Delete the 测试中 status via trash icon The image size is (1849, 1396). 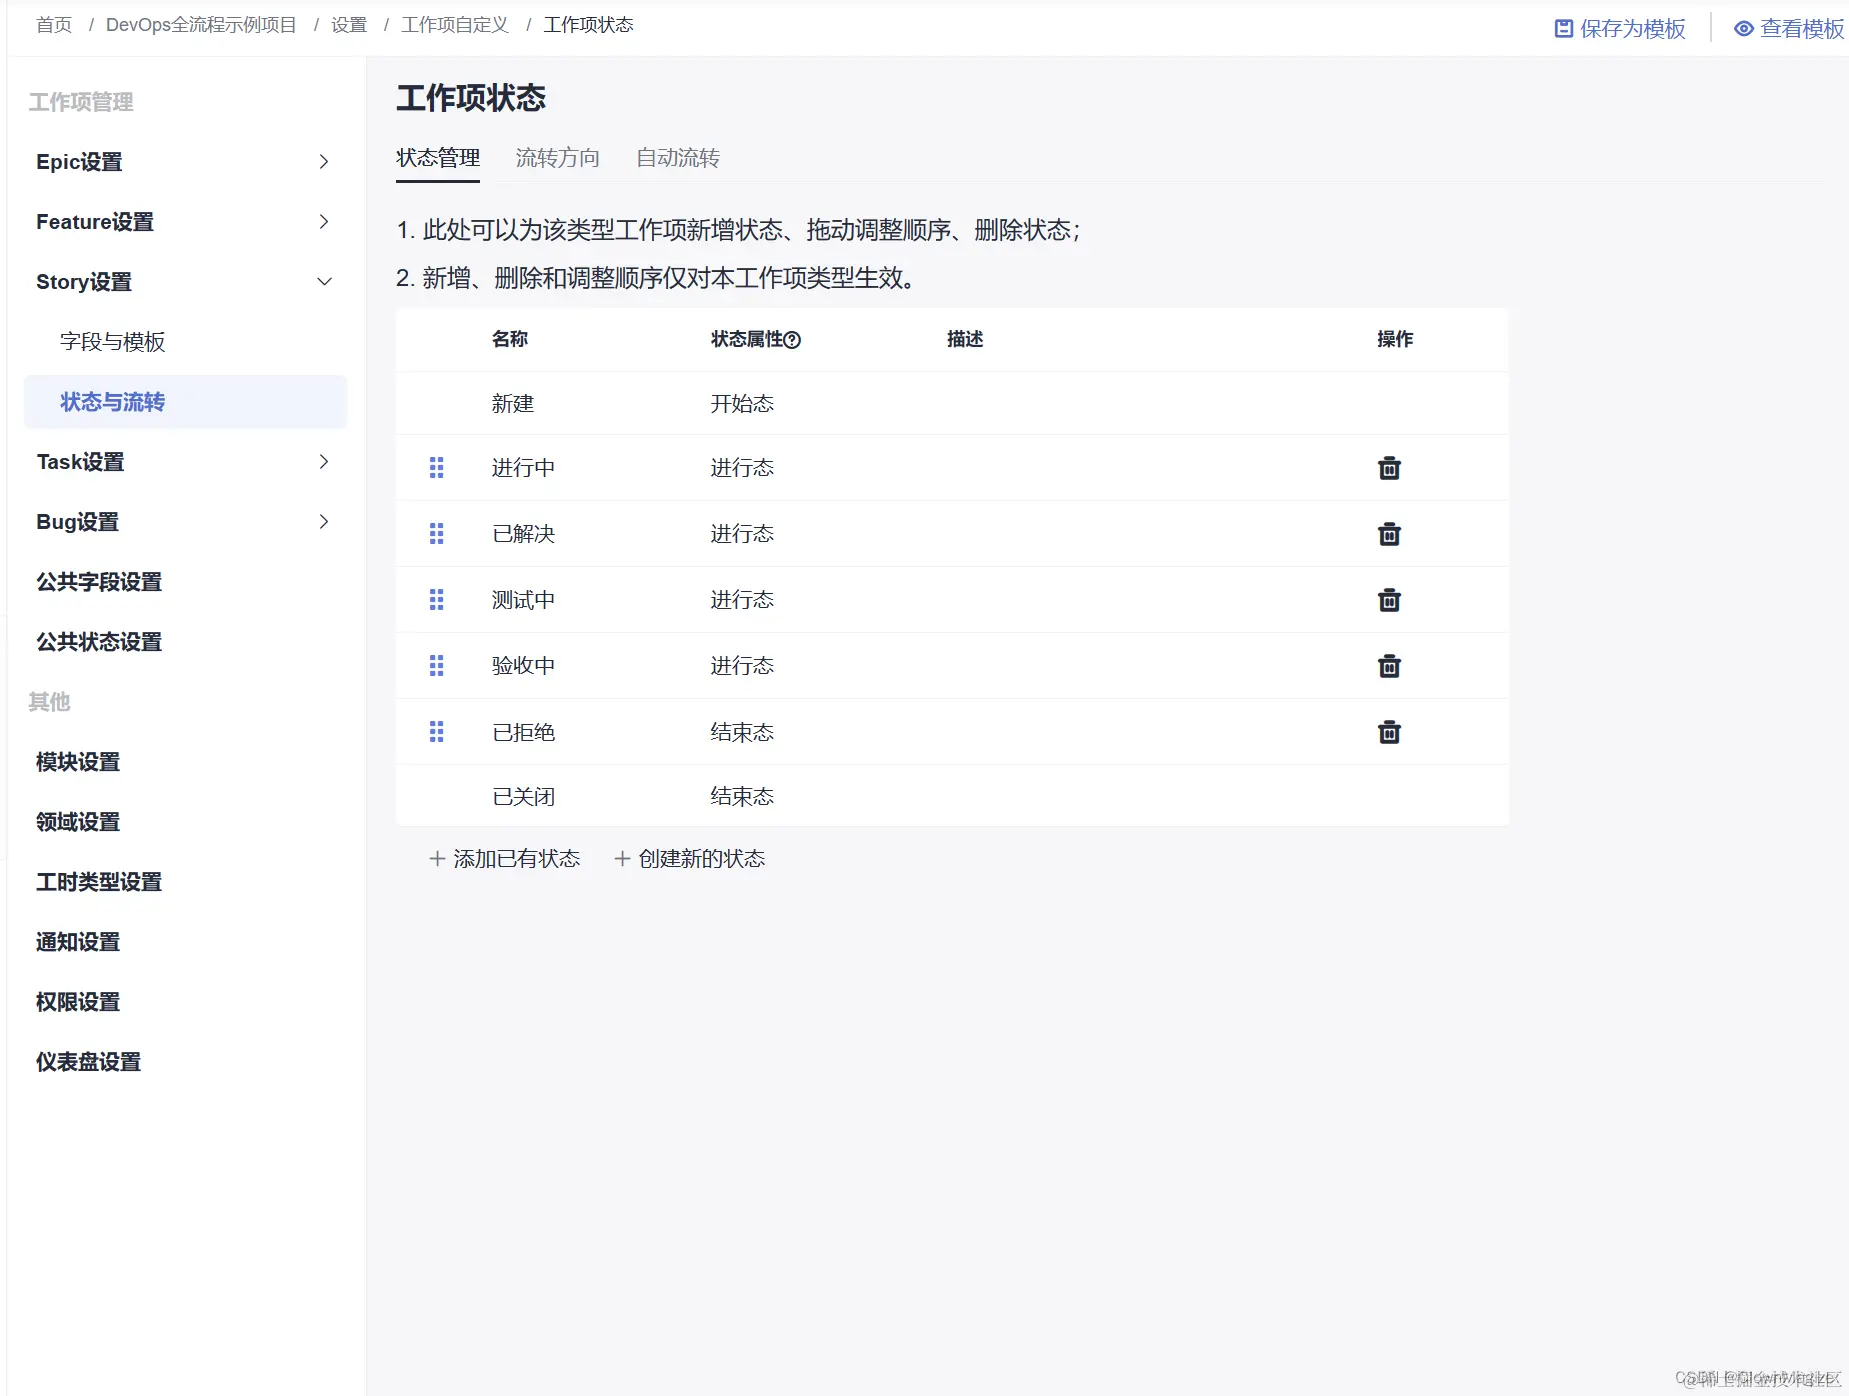point(1389,599)
